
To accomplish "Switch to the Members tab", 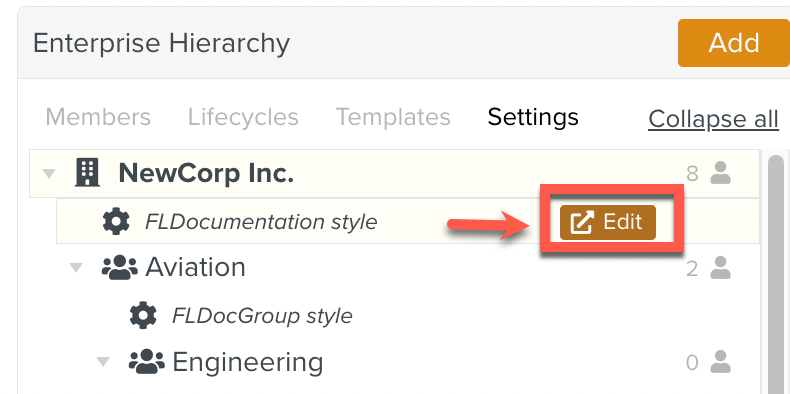I will click(x=98, y=117).
